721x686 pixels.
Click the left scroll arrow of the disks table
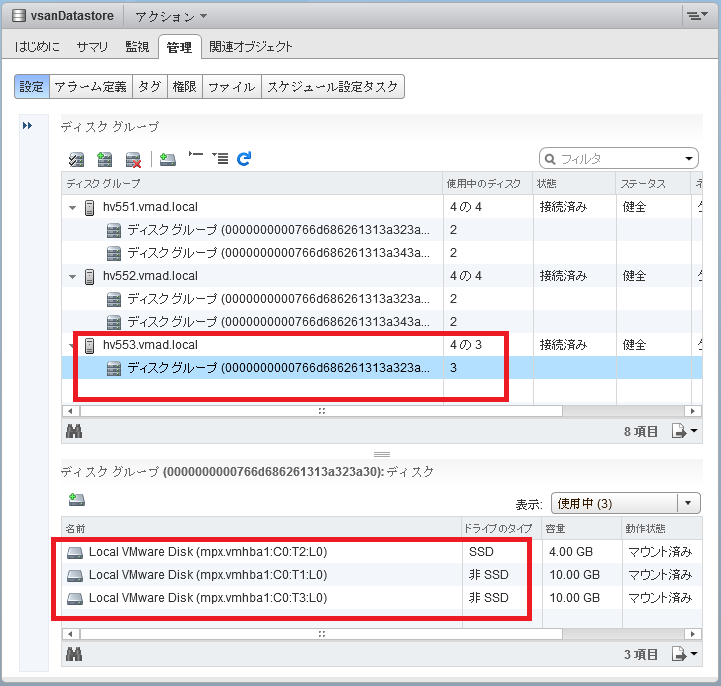pos(70,634)
